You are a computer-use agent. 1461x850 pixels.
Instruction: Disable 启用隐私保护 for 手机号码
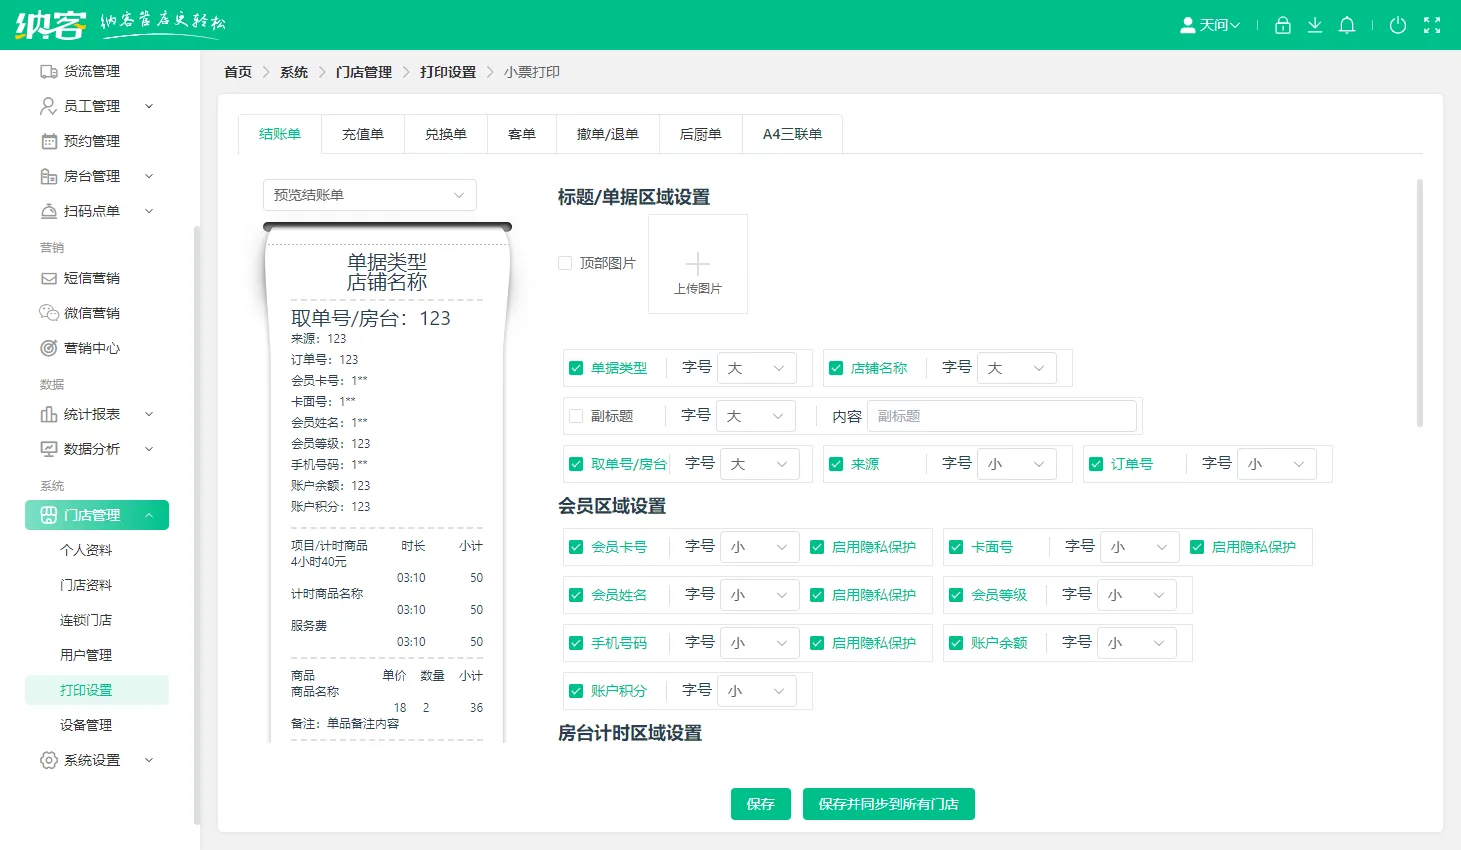tap(817, 643)
